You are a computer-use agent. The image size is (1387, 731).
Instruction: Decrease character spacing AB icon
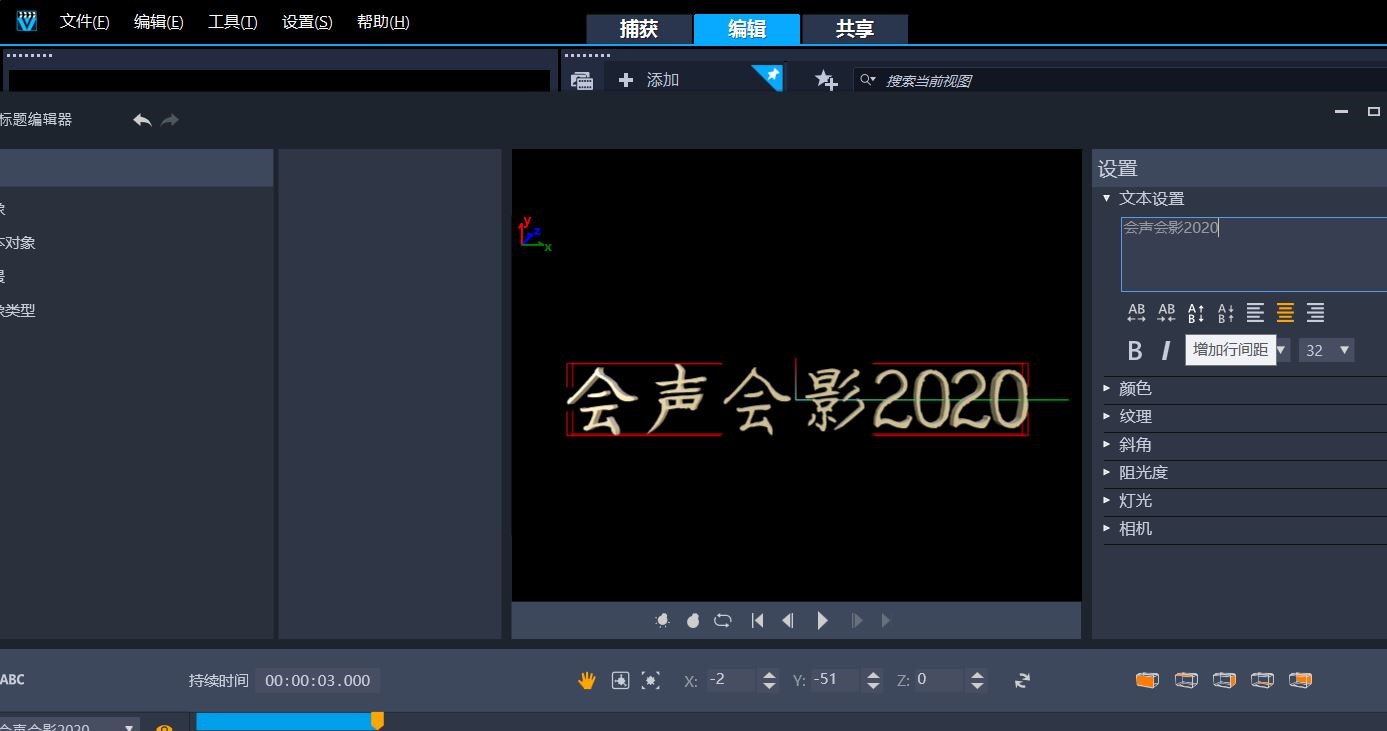(x=1166, y=313)
